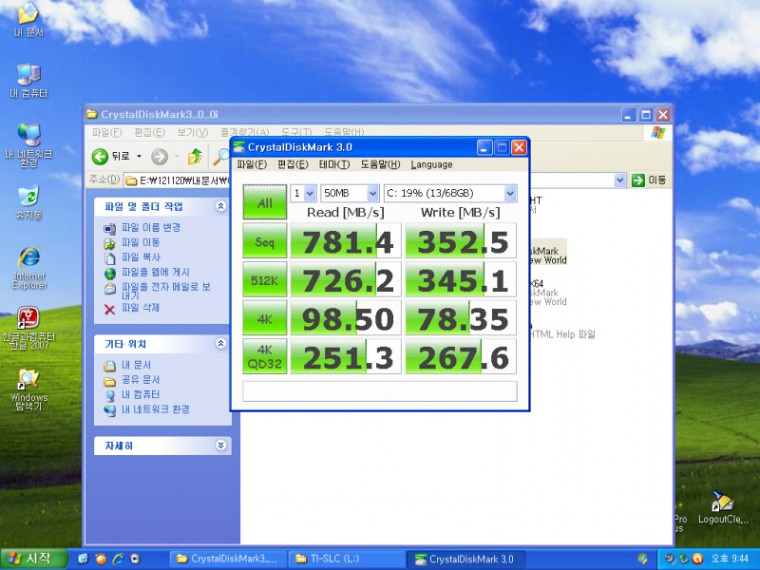Click the 시작 Start button
Viewport: 760px width, 570px height.
pyautogui.click(x=32, y=558)
